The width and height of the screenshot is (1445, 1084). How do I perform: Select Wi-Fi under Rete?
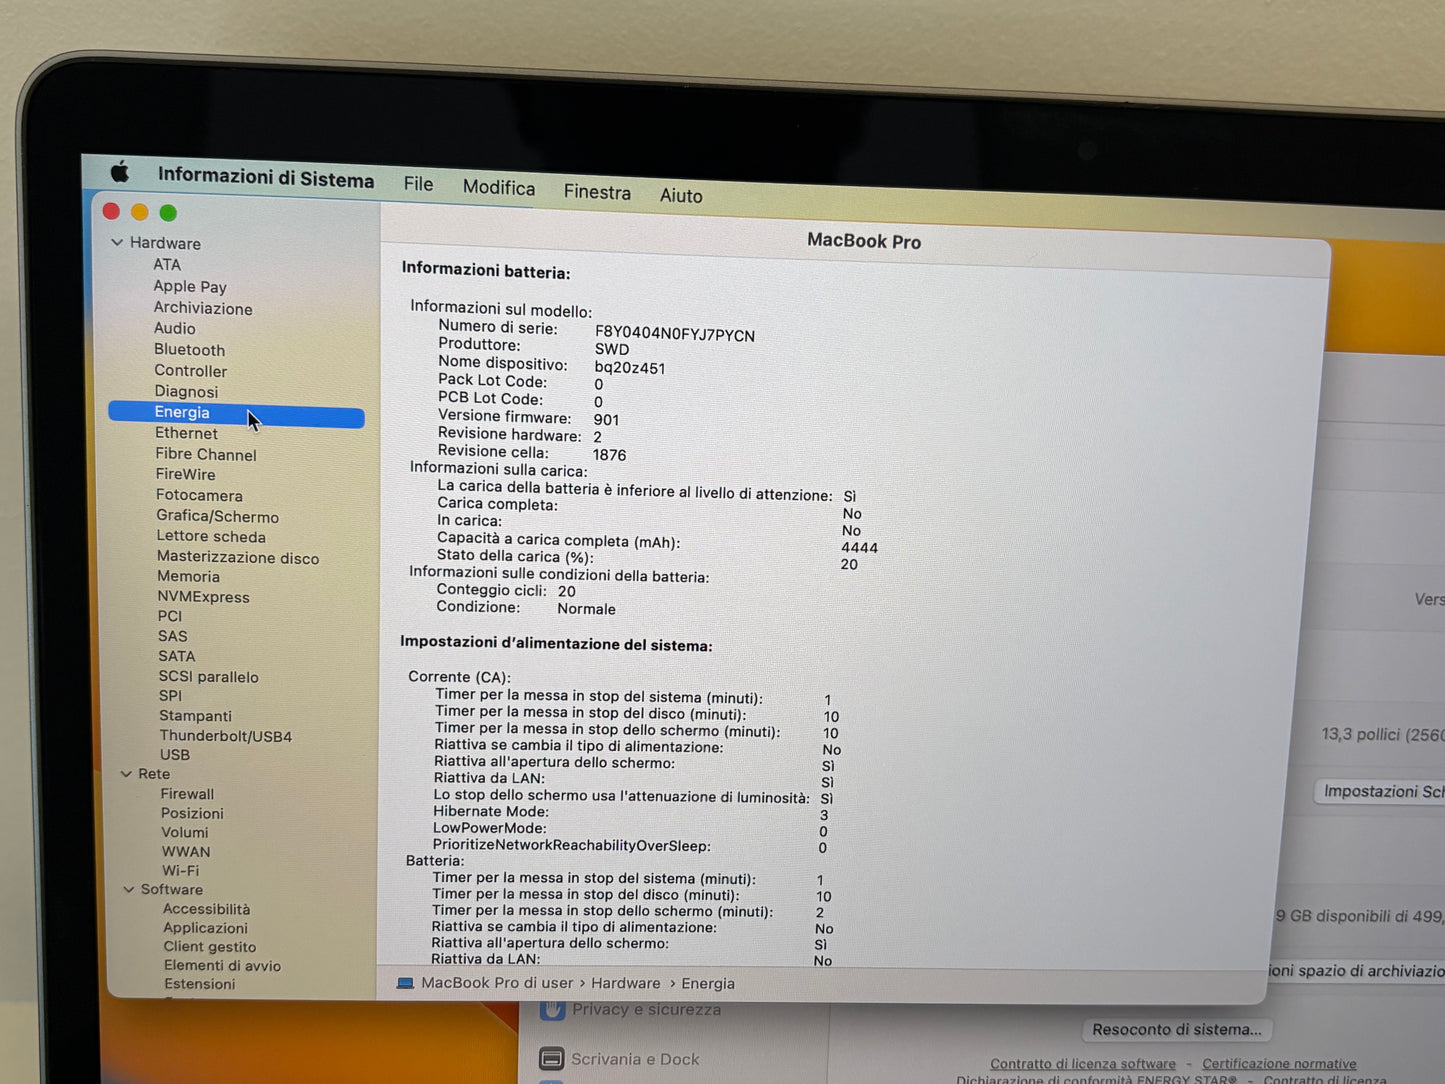[x=180, y=871]
